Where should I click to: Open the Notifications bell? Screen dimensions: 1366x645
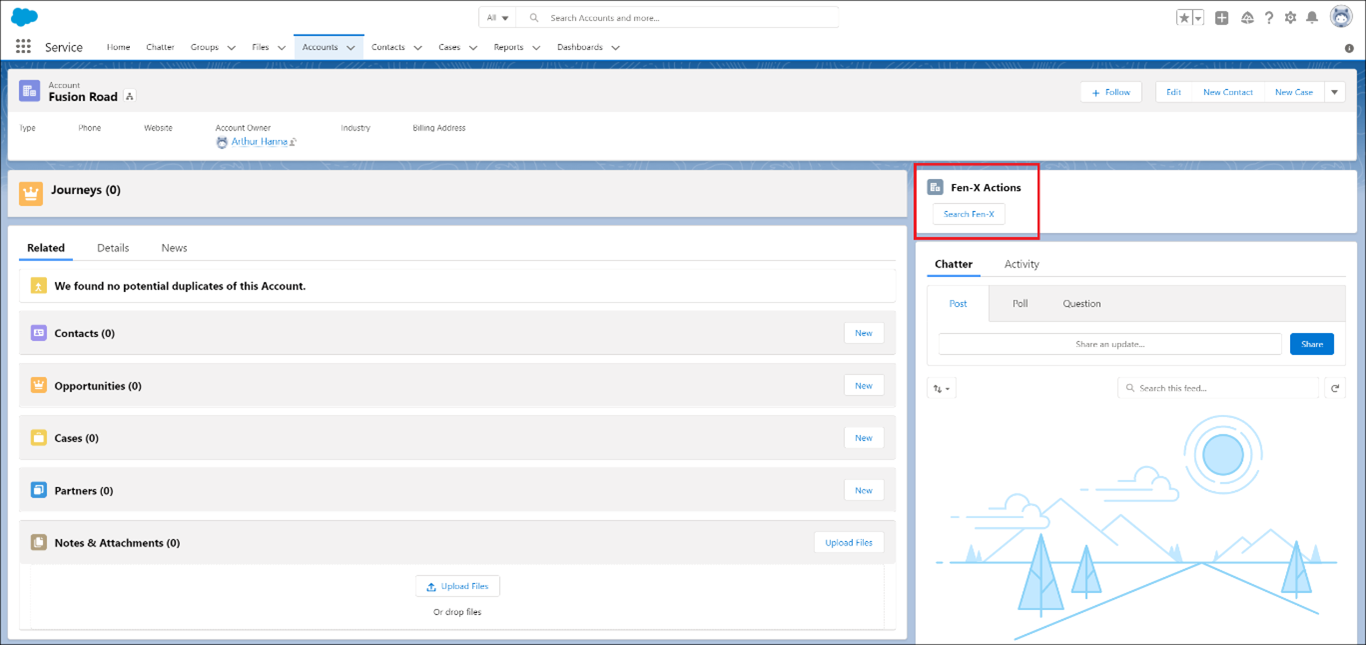pyautogui.click(x=1312, y=18)
